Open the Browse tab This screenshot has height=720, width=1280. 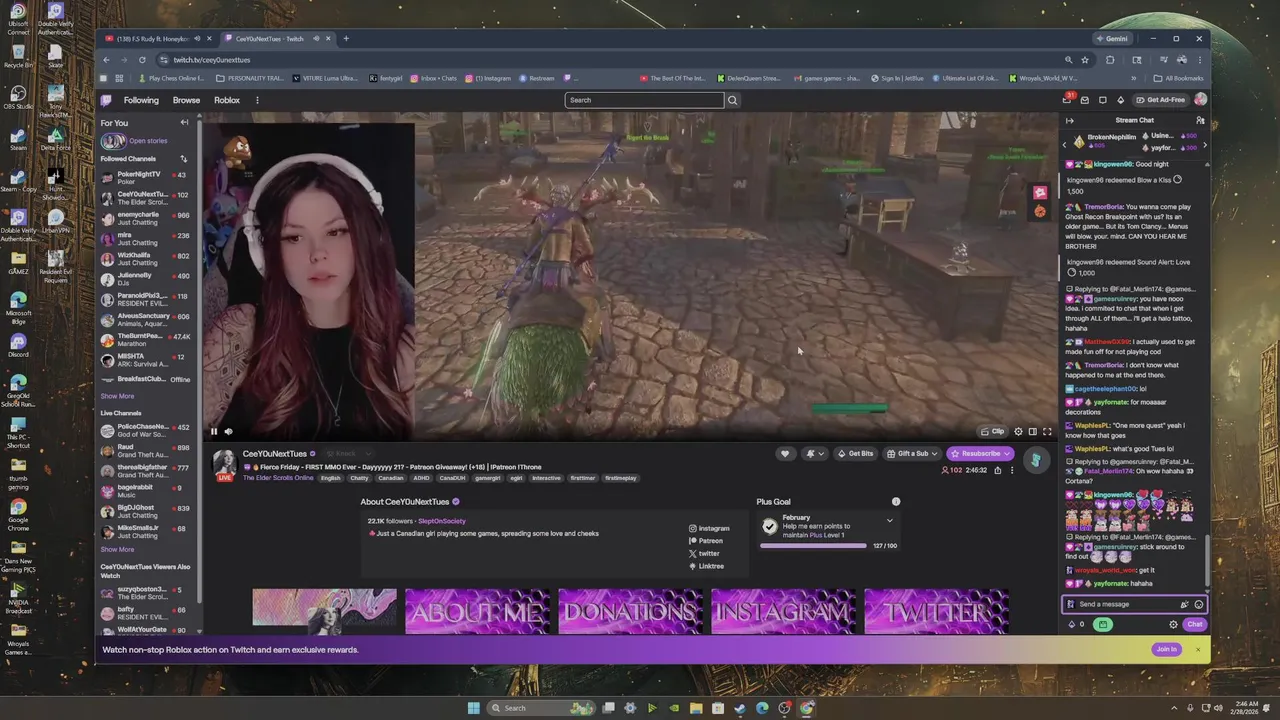pos(186,100)
